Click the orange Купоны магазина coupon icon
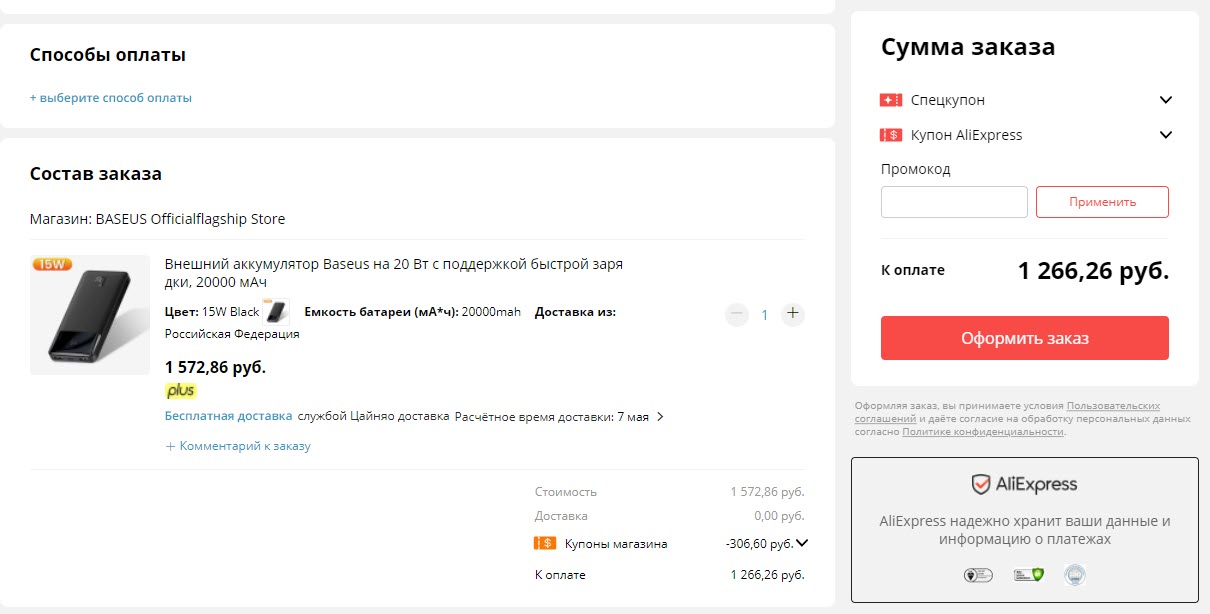 545,543
